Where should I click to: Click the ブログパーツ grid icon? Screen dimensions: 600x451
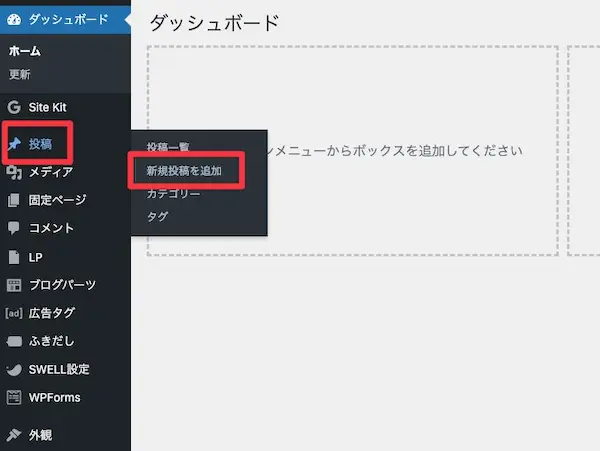[x=14, y=285]
